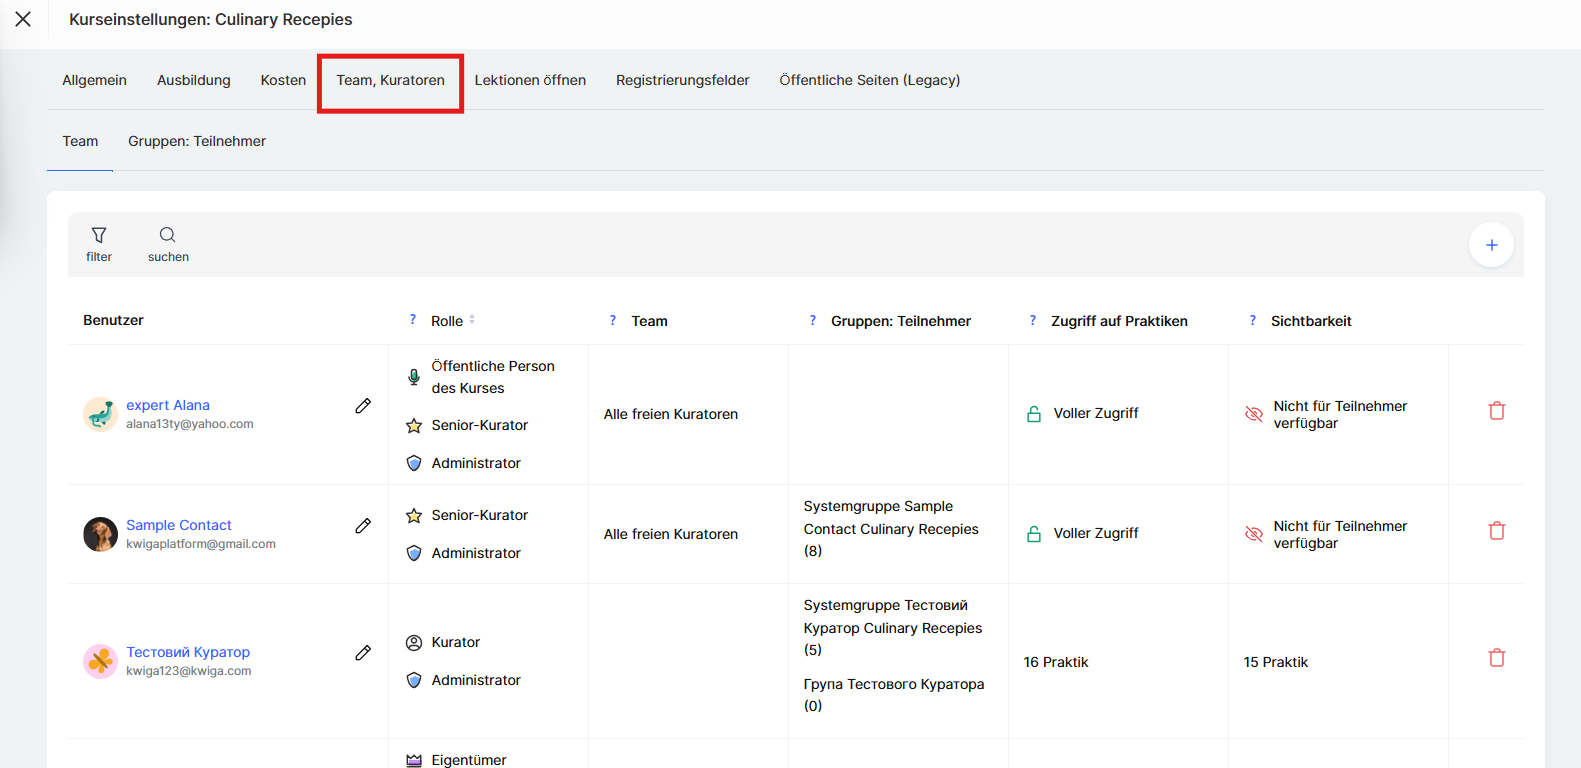Screen dimensions: 1581x768
Task: Toggle Voller Zugriff lock for expert Alana
Action: coord(1034,414)
